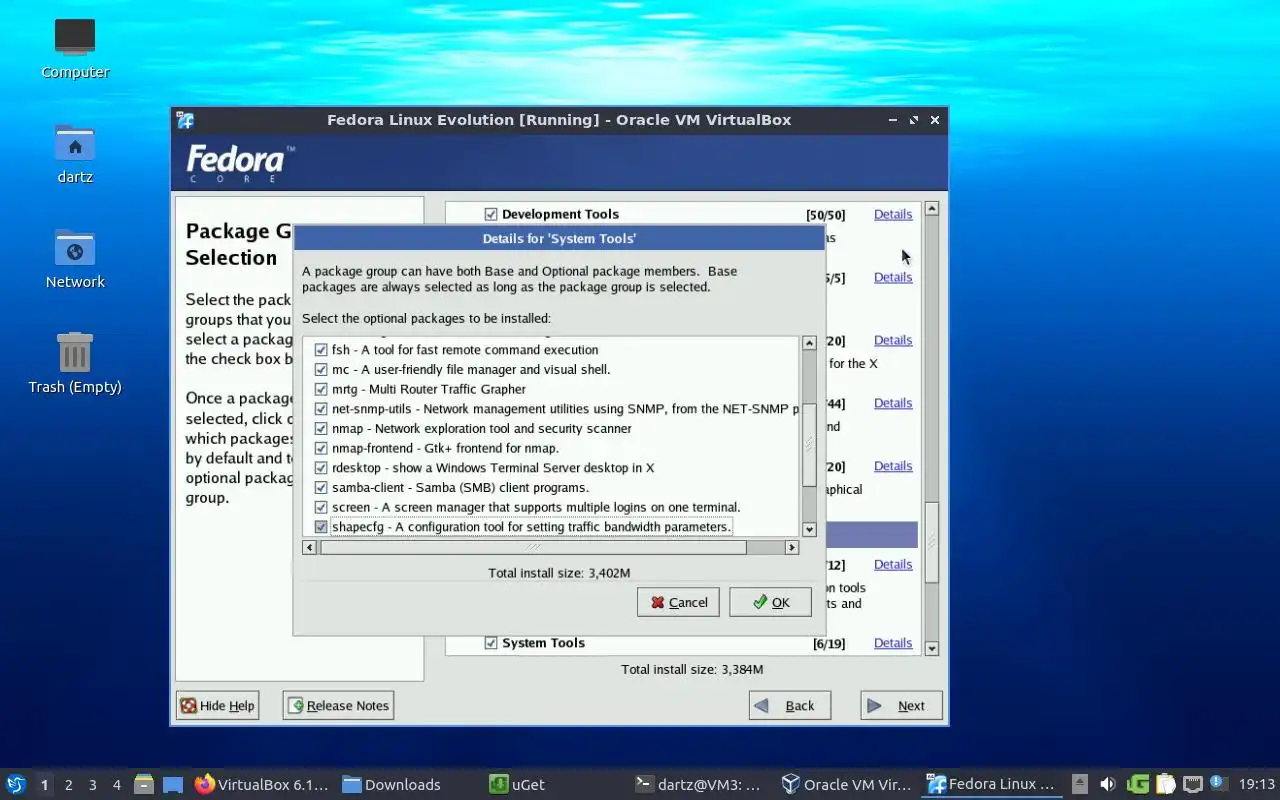Switch to Oracle VM VirtualBox manager taskbar entry

pyautogui.click(x=846, y=785)
